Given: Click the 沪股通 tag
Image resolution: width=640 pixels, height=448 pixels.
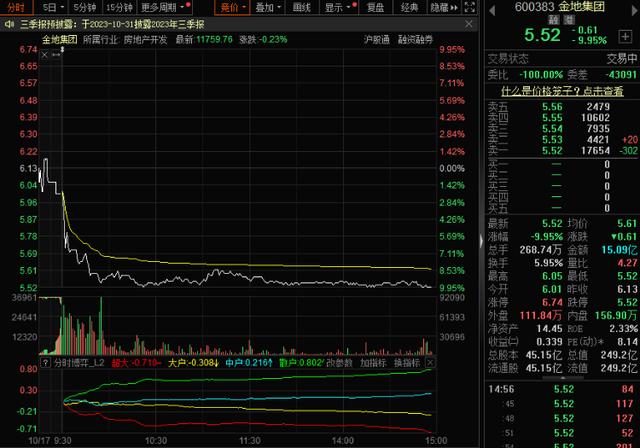Looking at the screenshot, I should click(x=376, y=40).
